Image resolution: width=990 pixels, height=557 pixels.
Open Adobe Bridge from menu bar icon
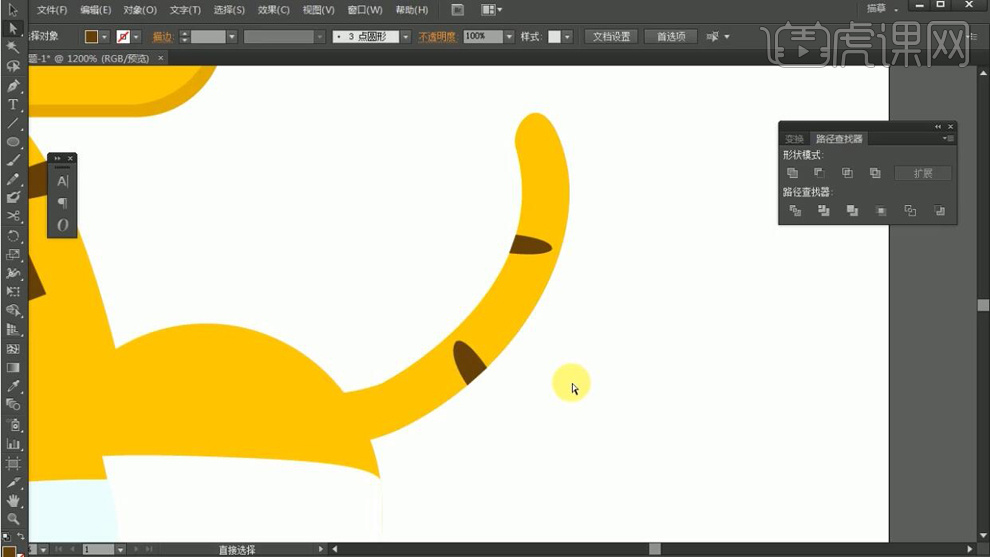click(458, 9)
